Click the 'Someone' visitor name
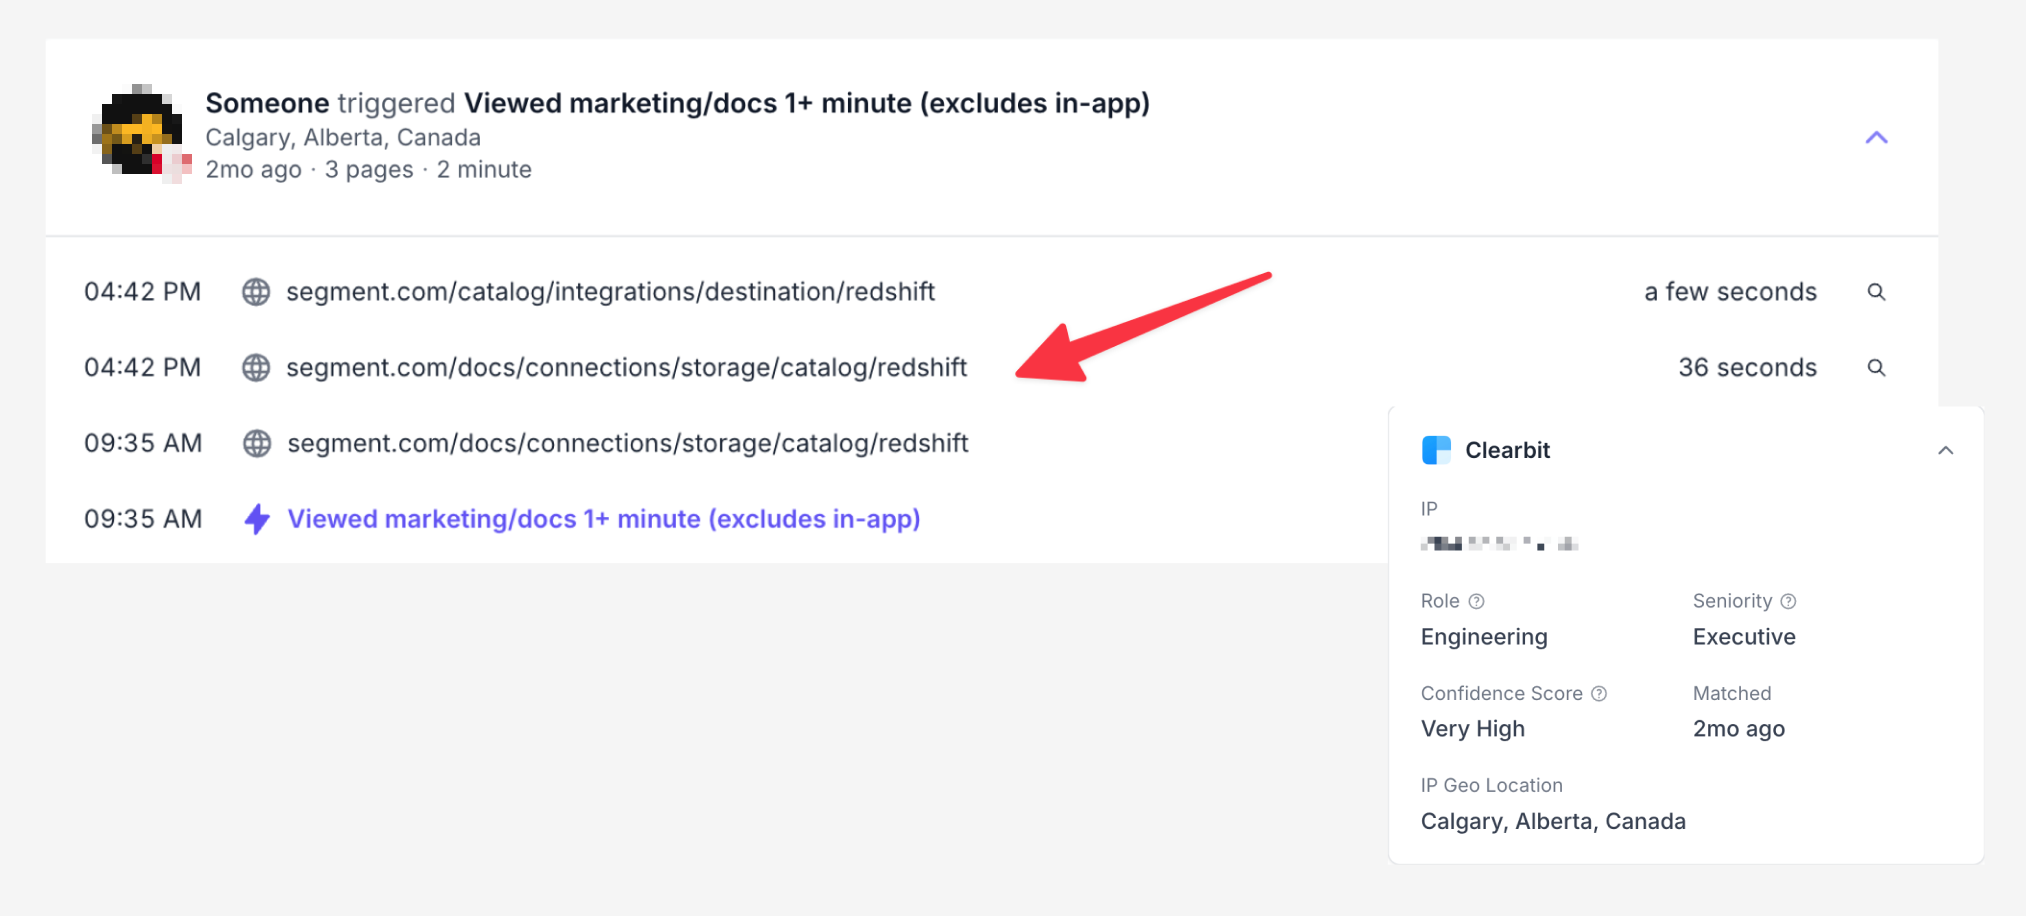Screen dimensions: 2026x916 tap(268, 103)
